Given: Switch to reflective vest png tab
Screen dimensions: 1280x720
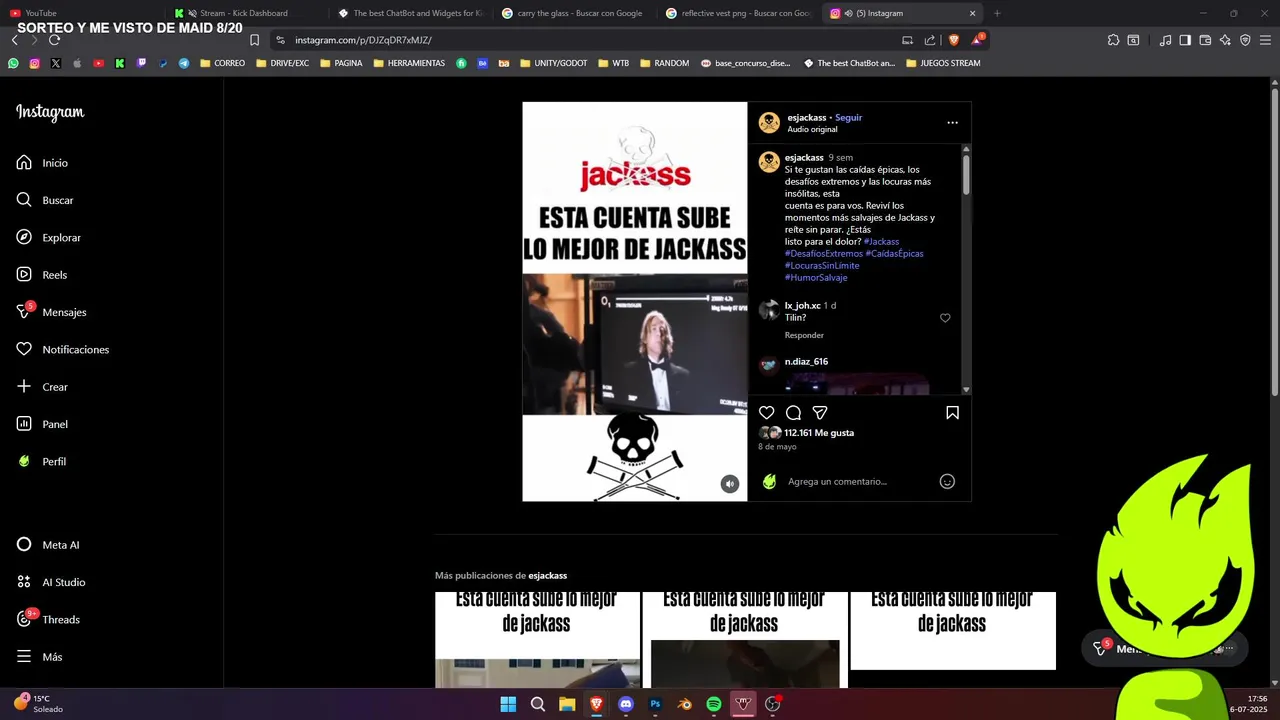Looking at the screenshot, I should click(738, 13).
